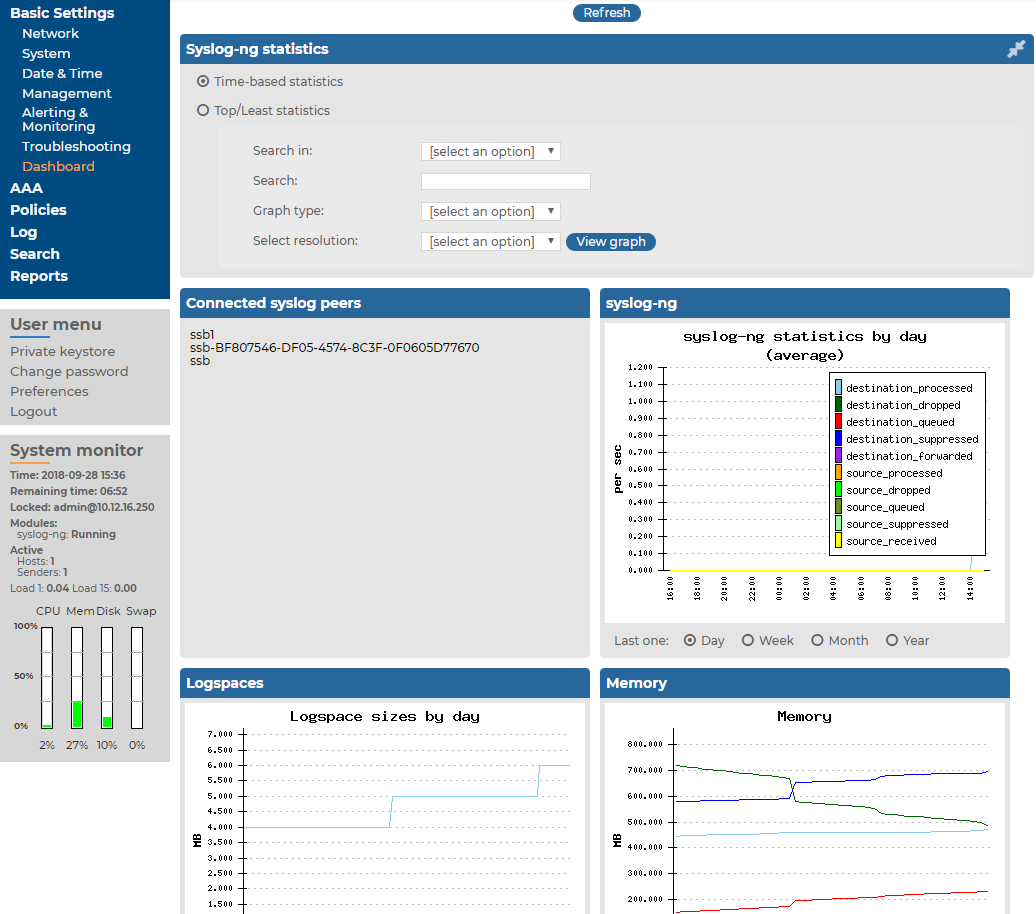
Task: Click the Mem usage bar
Action: [77, 677]
